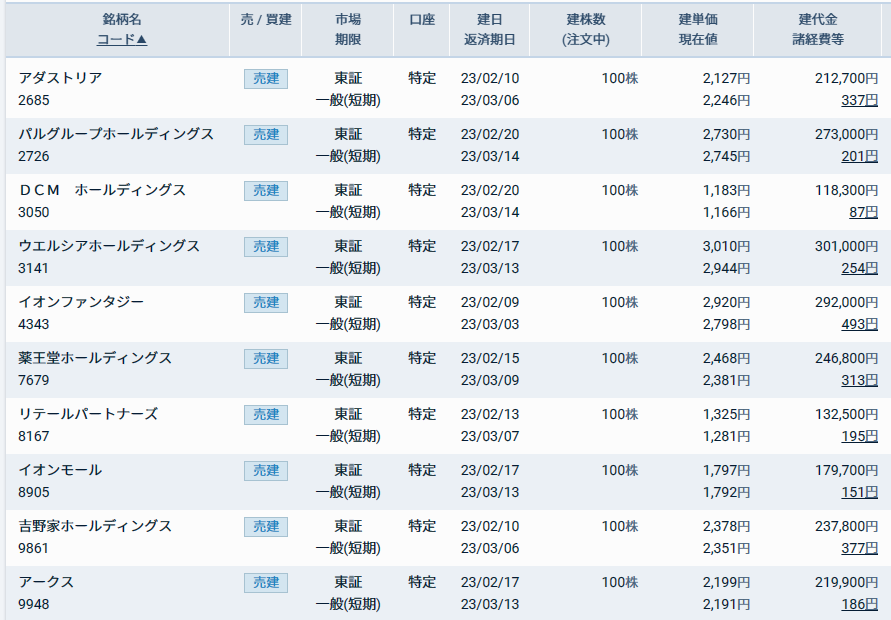Viewport: 891px width, 620px height.
Task: Click 売建 badge for イオンモール
Action: 266,471
